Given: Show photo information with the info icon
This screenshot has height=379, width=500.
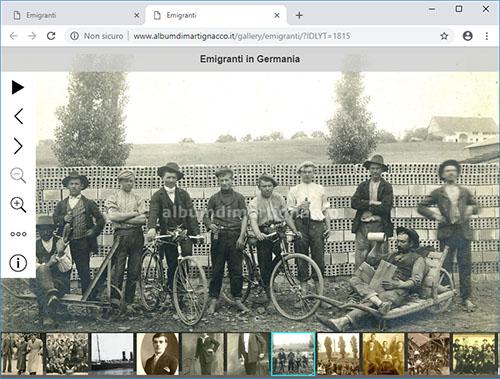Looking at the screenshot, I should coord(18,263).
